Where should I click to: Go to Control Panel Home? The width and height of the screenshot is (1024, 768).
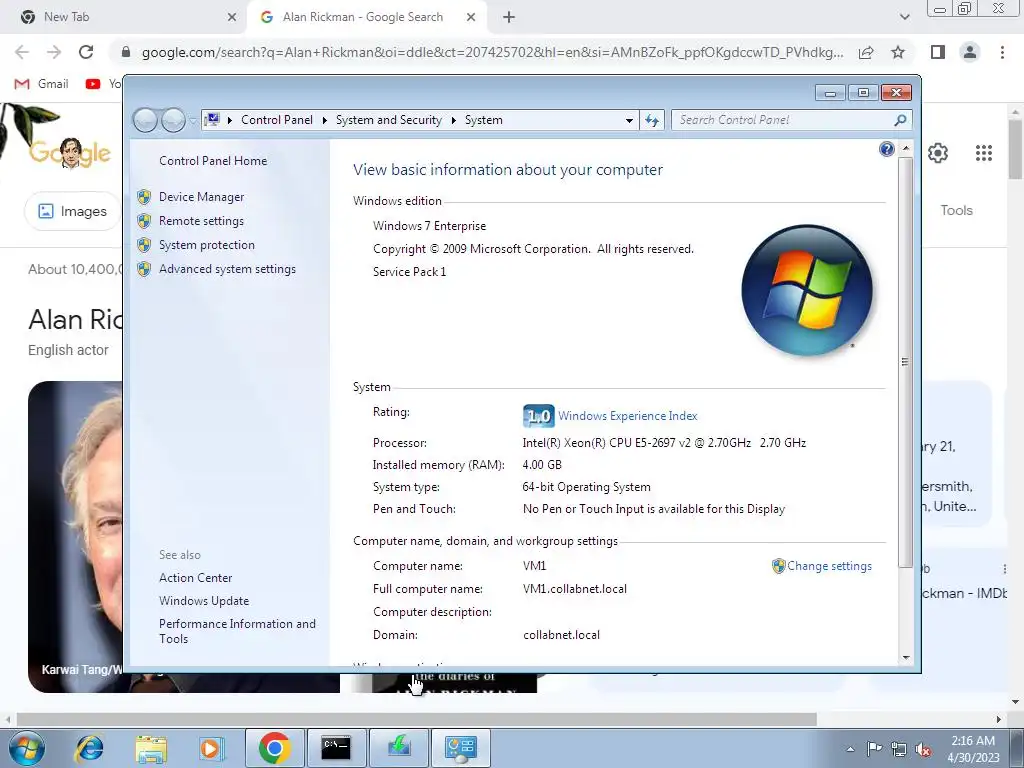pyautogui.click(x=213, y=161)
